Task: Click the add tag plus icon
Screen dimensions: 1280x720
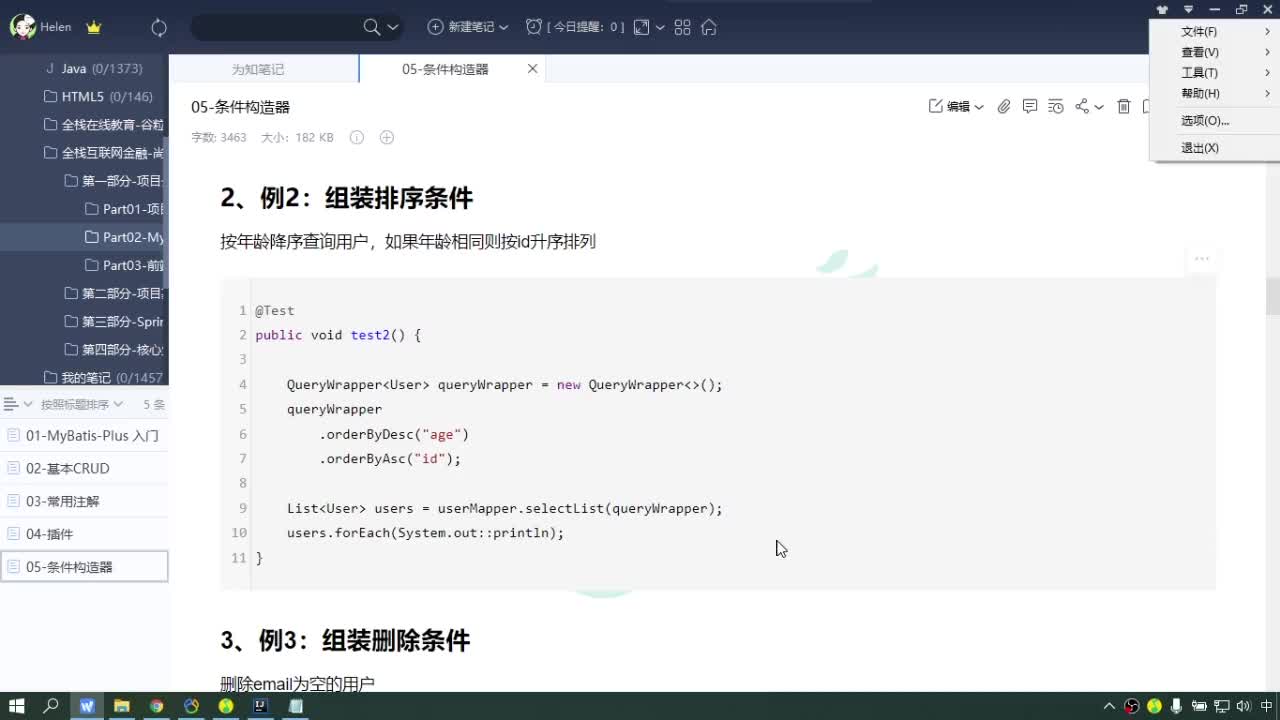Action: coord(387,137)
